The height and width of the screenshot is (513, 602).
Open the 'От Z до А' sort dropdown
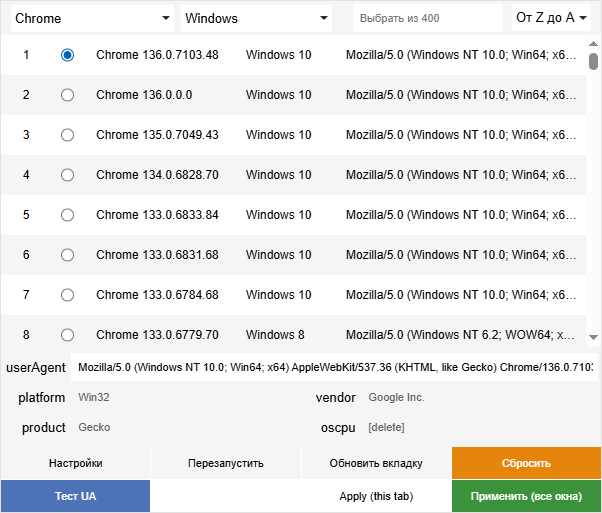[551, 18]
